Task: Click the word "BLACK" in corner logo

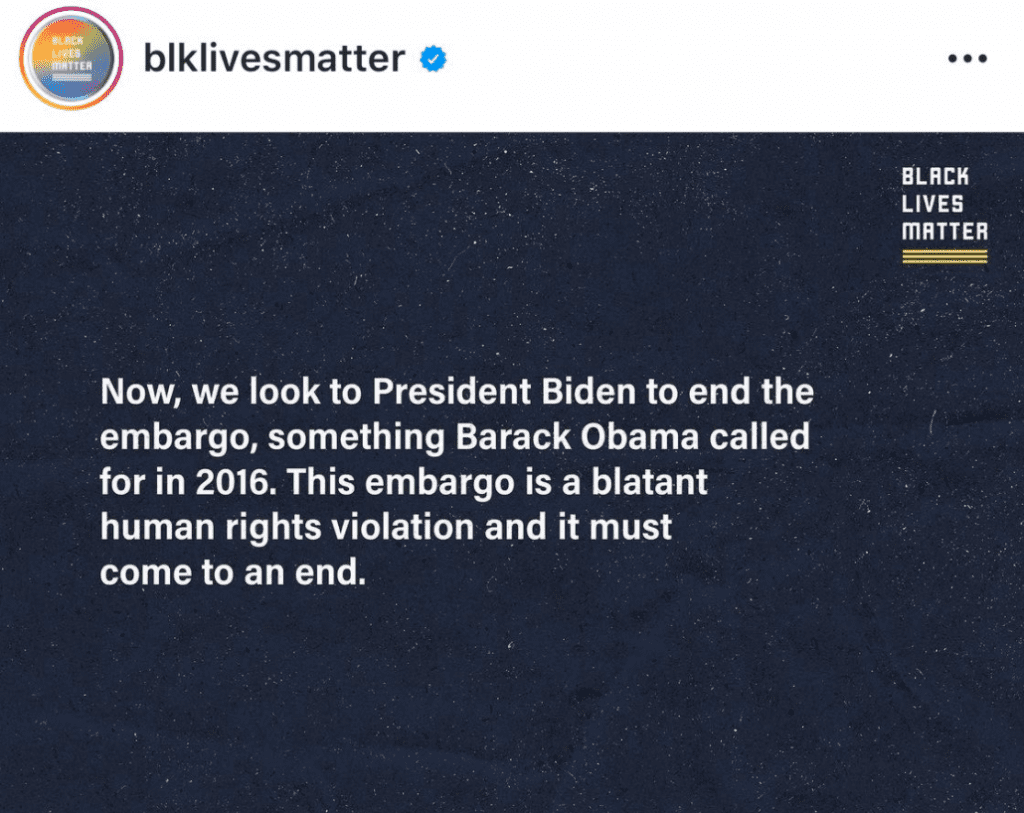Action: click(935, 176)
